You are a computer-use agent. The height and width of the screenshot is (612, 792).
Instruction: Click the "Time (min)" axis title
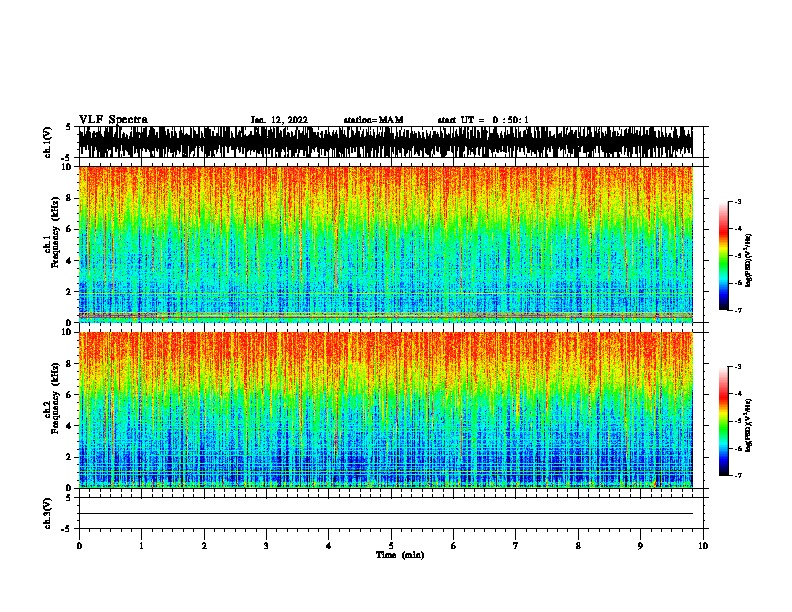click(400, 555)
